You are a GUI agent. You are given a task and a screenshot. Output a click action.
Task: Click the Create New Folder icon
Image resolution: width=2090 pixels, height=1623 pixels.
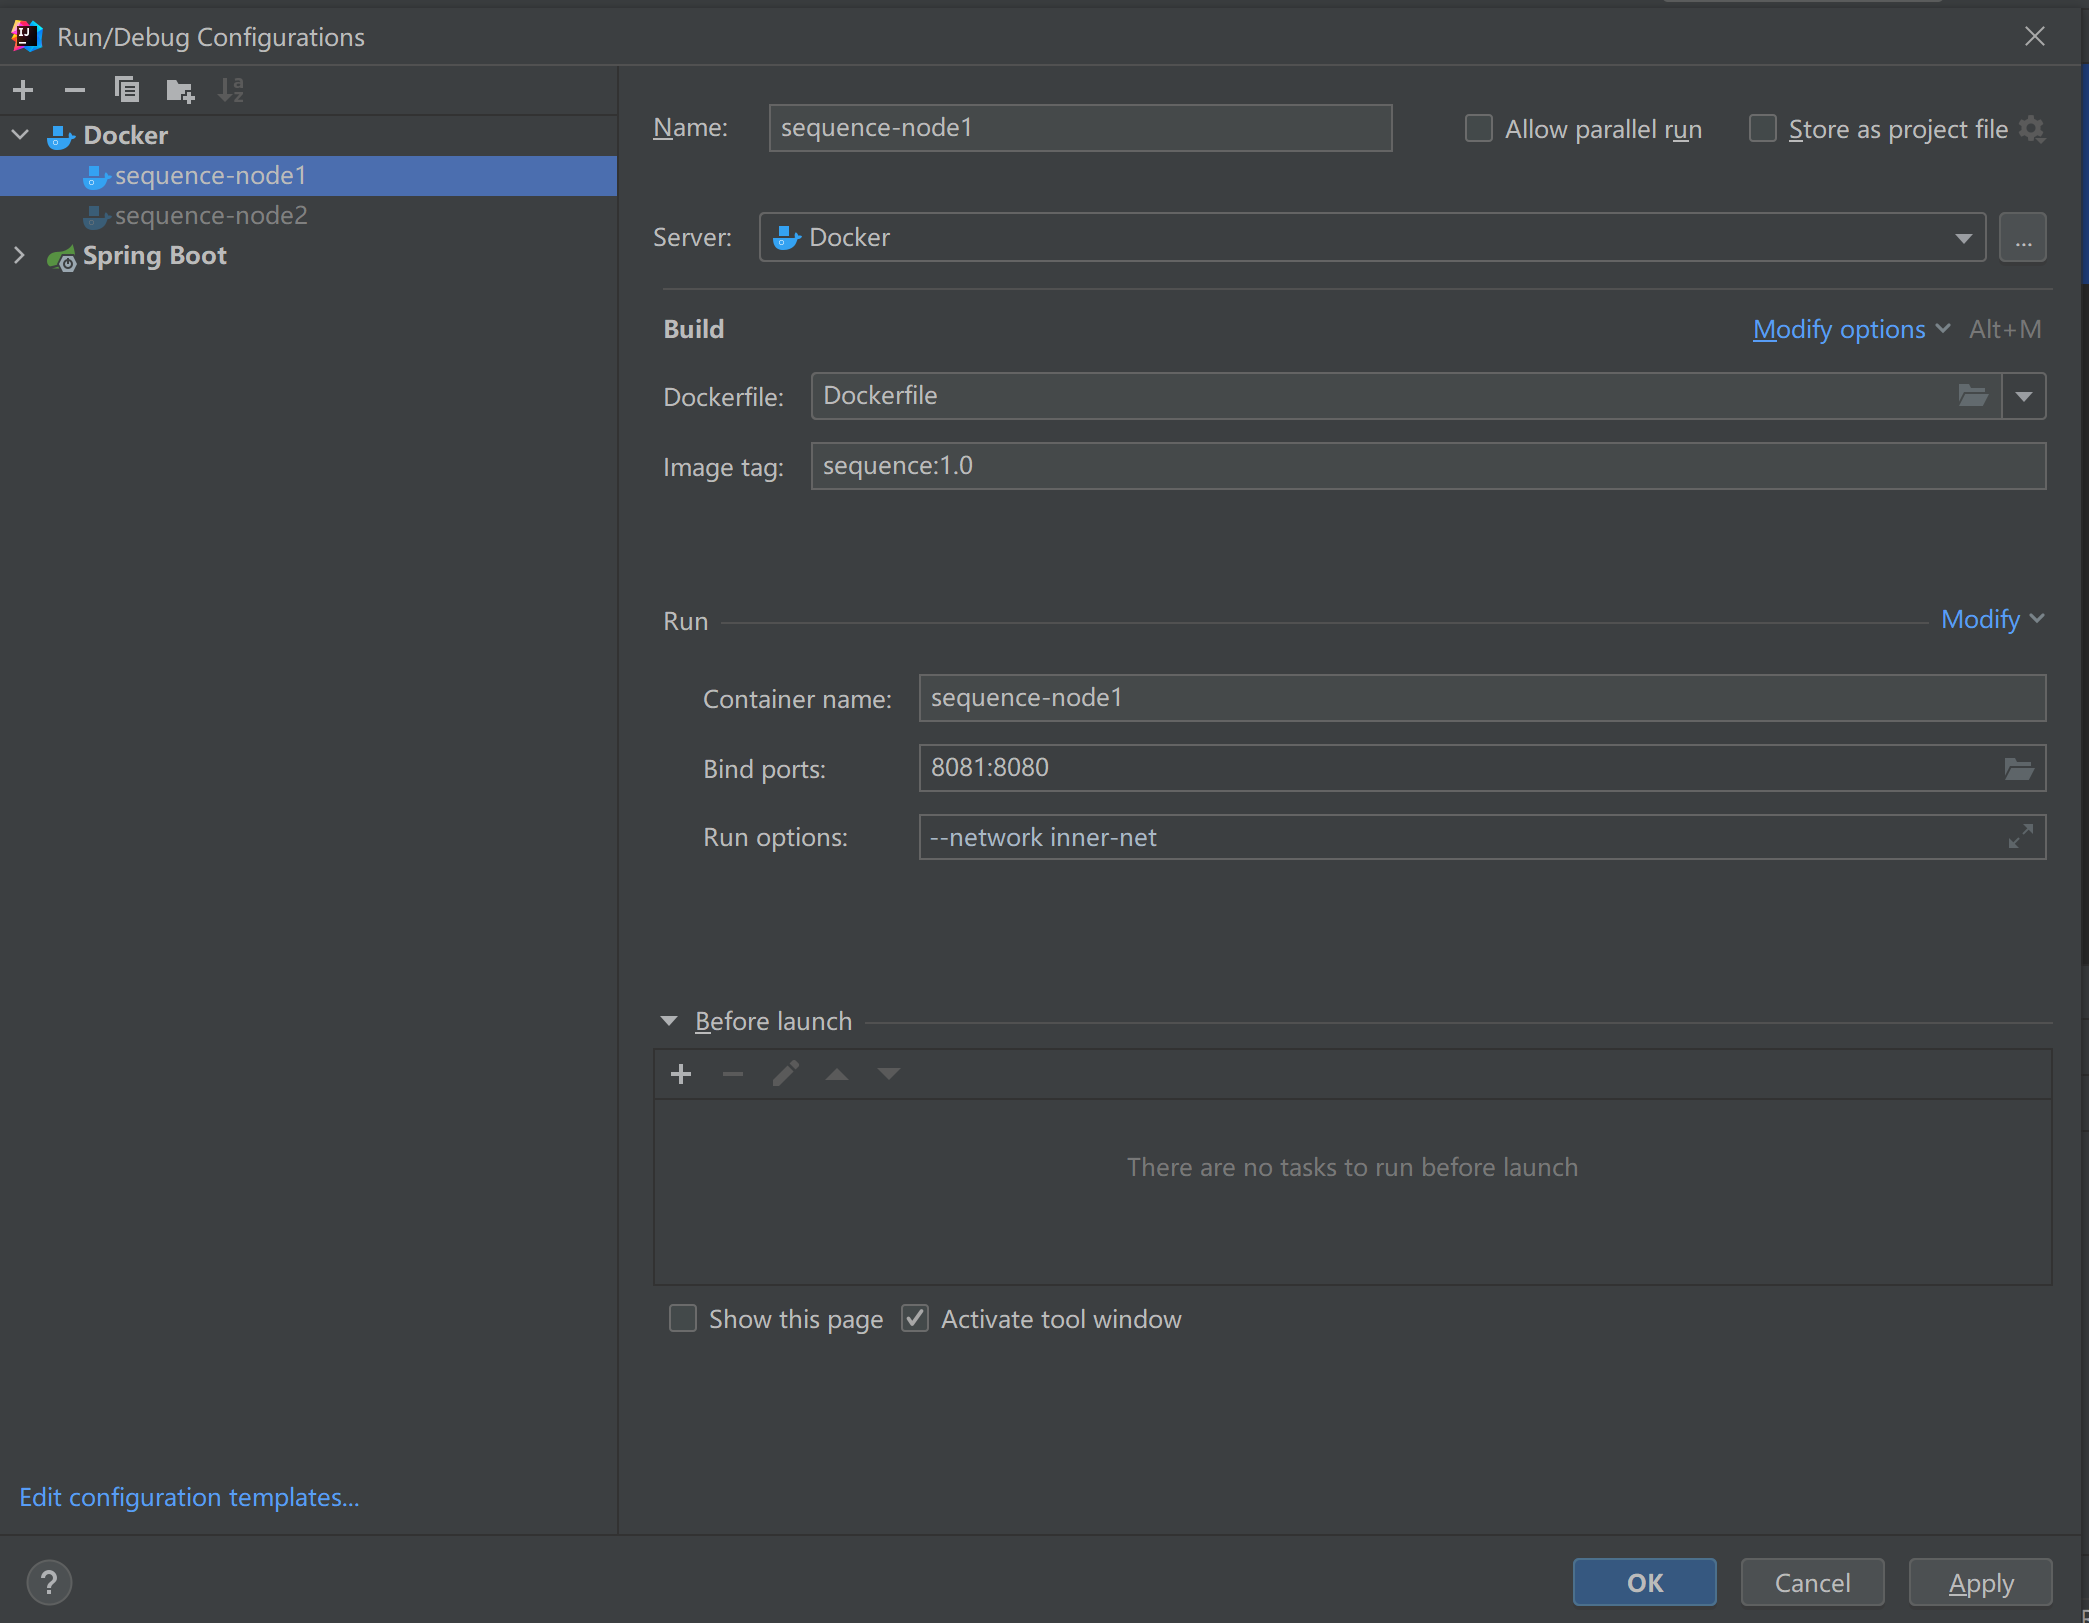click(x=180, y=91)
